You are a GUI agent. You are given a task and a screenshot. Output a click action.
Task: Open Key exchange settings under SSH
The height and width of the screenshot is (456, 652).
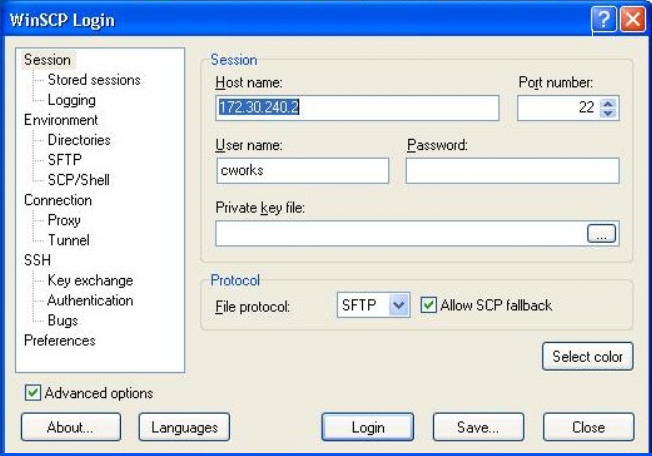[x=90, y=280]
